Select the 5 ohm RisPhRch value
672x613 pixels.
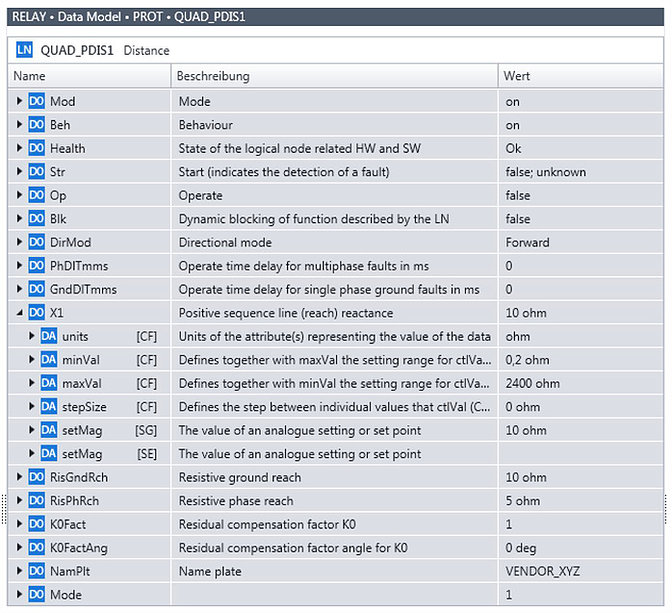pyautogui.click(x=522, y=501)
